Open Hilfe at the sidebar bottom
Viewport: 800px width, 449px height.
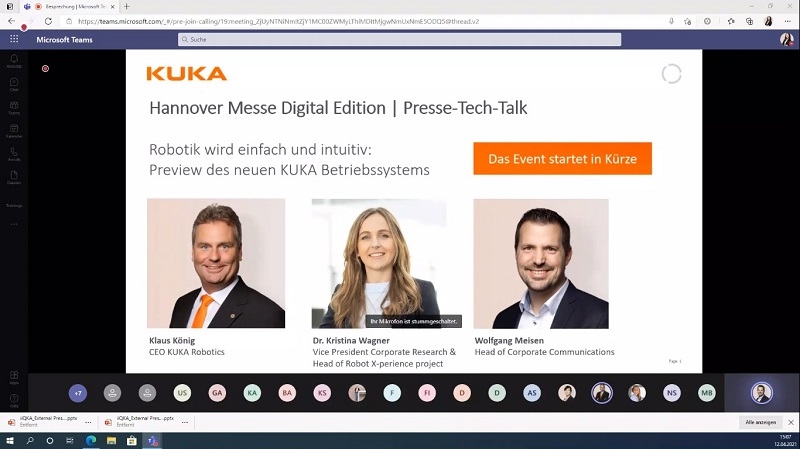coord(14,400)
